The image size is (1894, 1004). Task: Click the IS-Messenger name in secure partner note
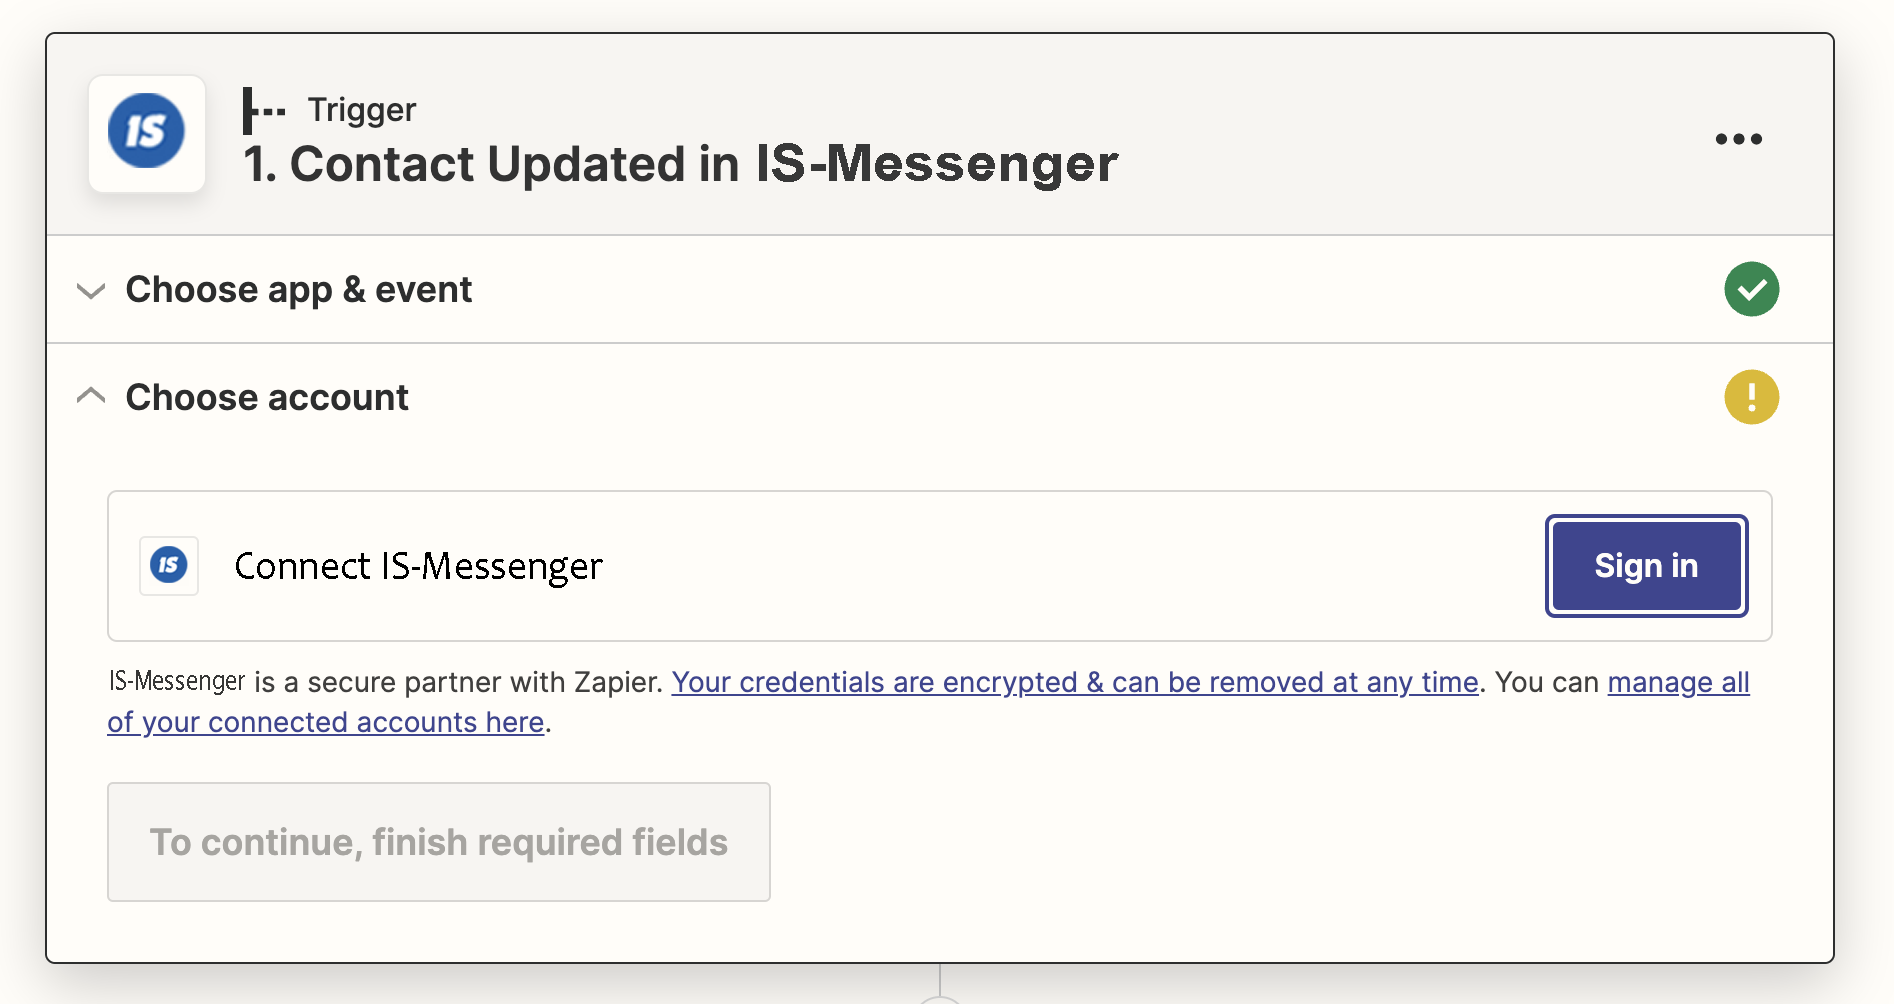(x=177, y=682)
